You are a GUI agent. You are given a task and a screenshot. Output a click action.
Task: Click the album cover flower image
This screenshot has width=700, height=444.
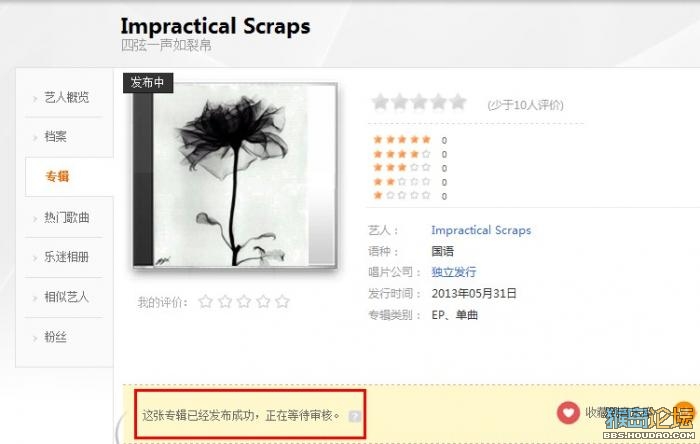click(x=235, y=175)
